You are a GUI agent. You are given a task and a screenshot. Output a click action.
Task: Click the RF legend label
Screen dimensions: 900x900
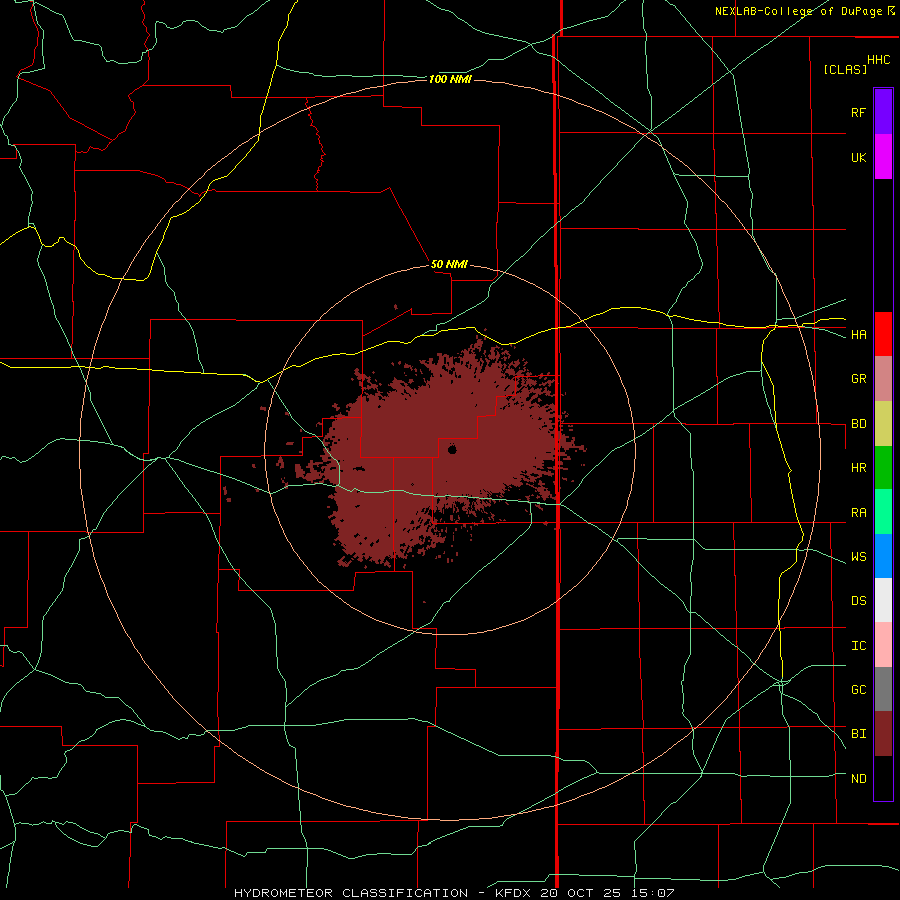point(858,112)
